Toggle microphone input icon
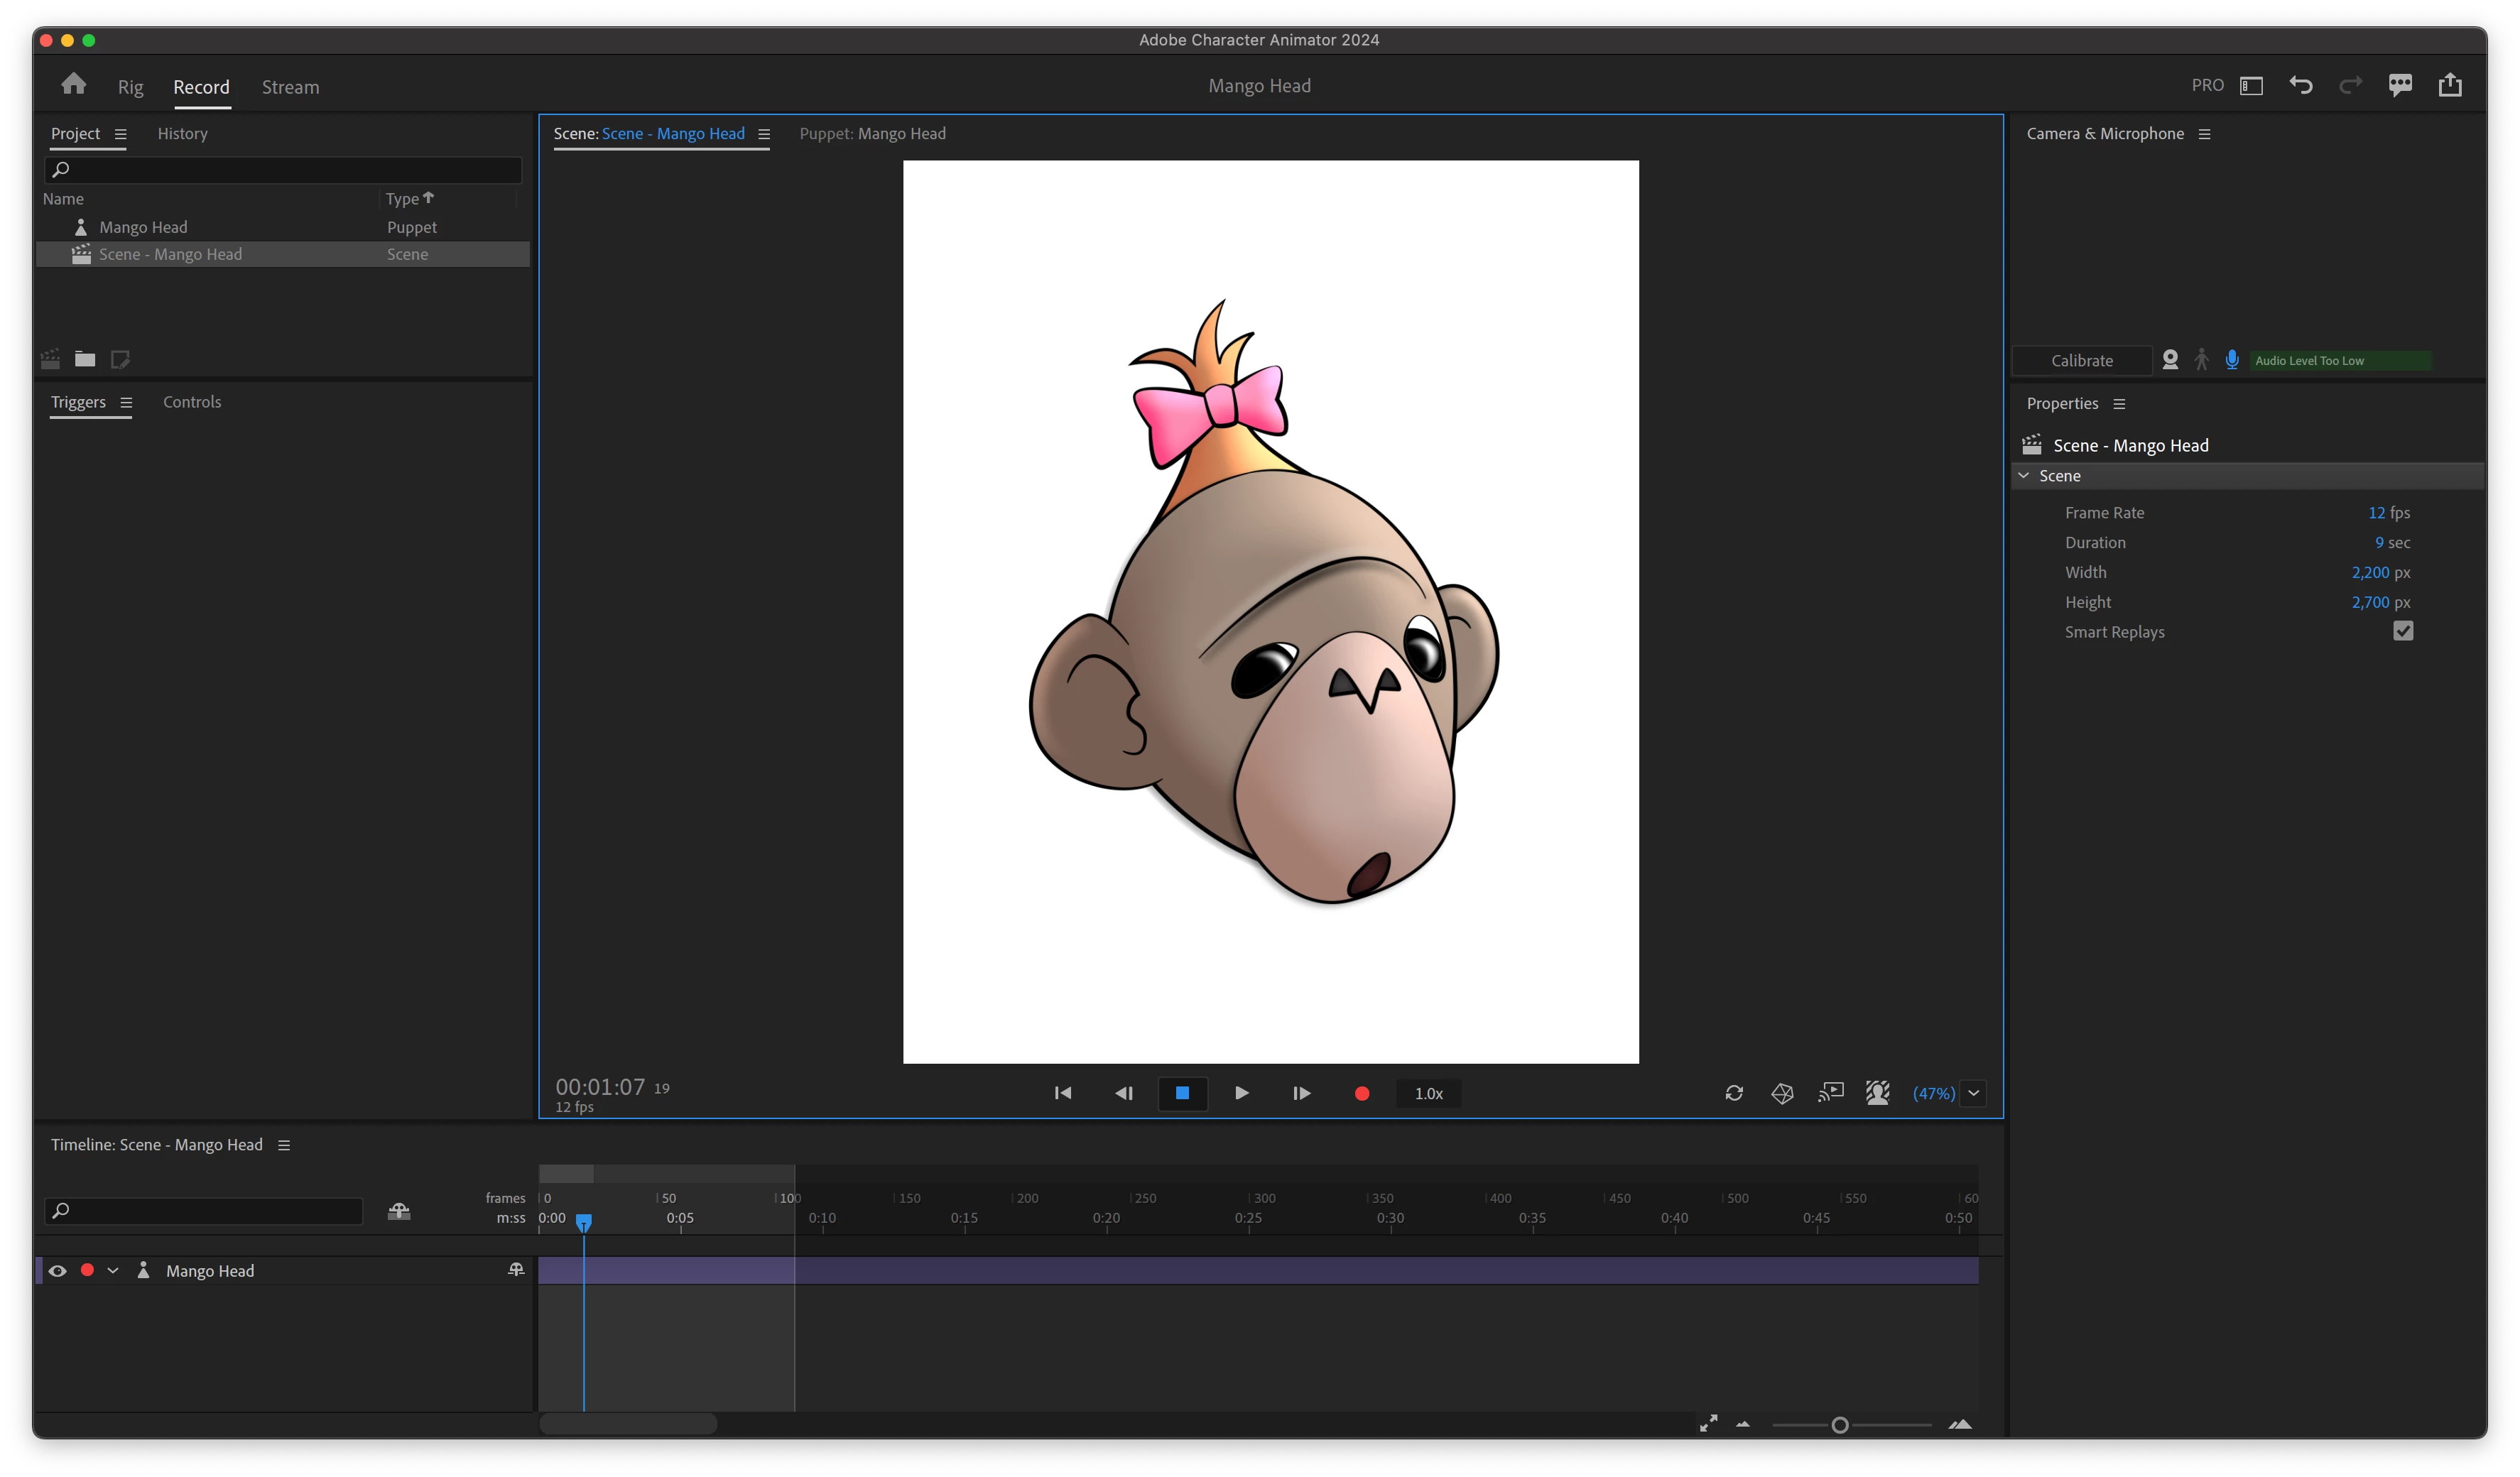The width and height of the screenshot is (2520, 1477). pos(2231,360)
